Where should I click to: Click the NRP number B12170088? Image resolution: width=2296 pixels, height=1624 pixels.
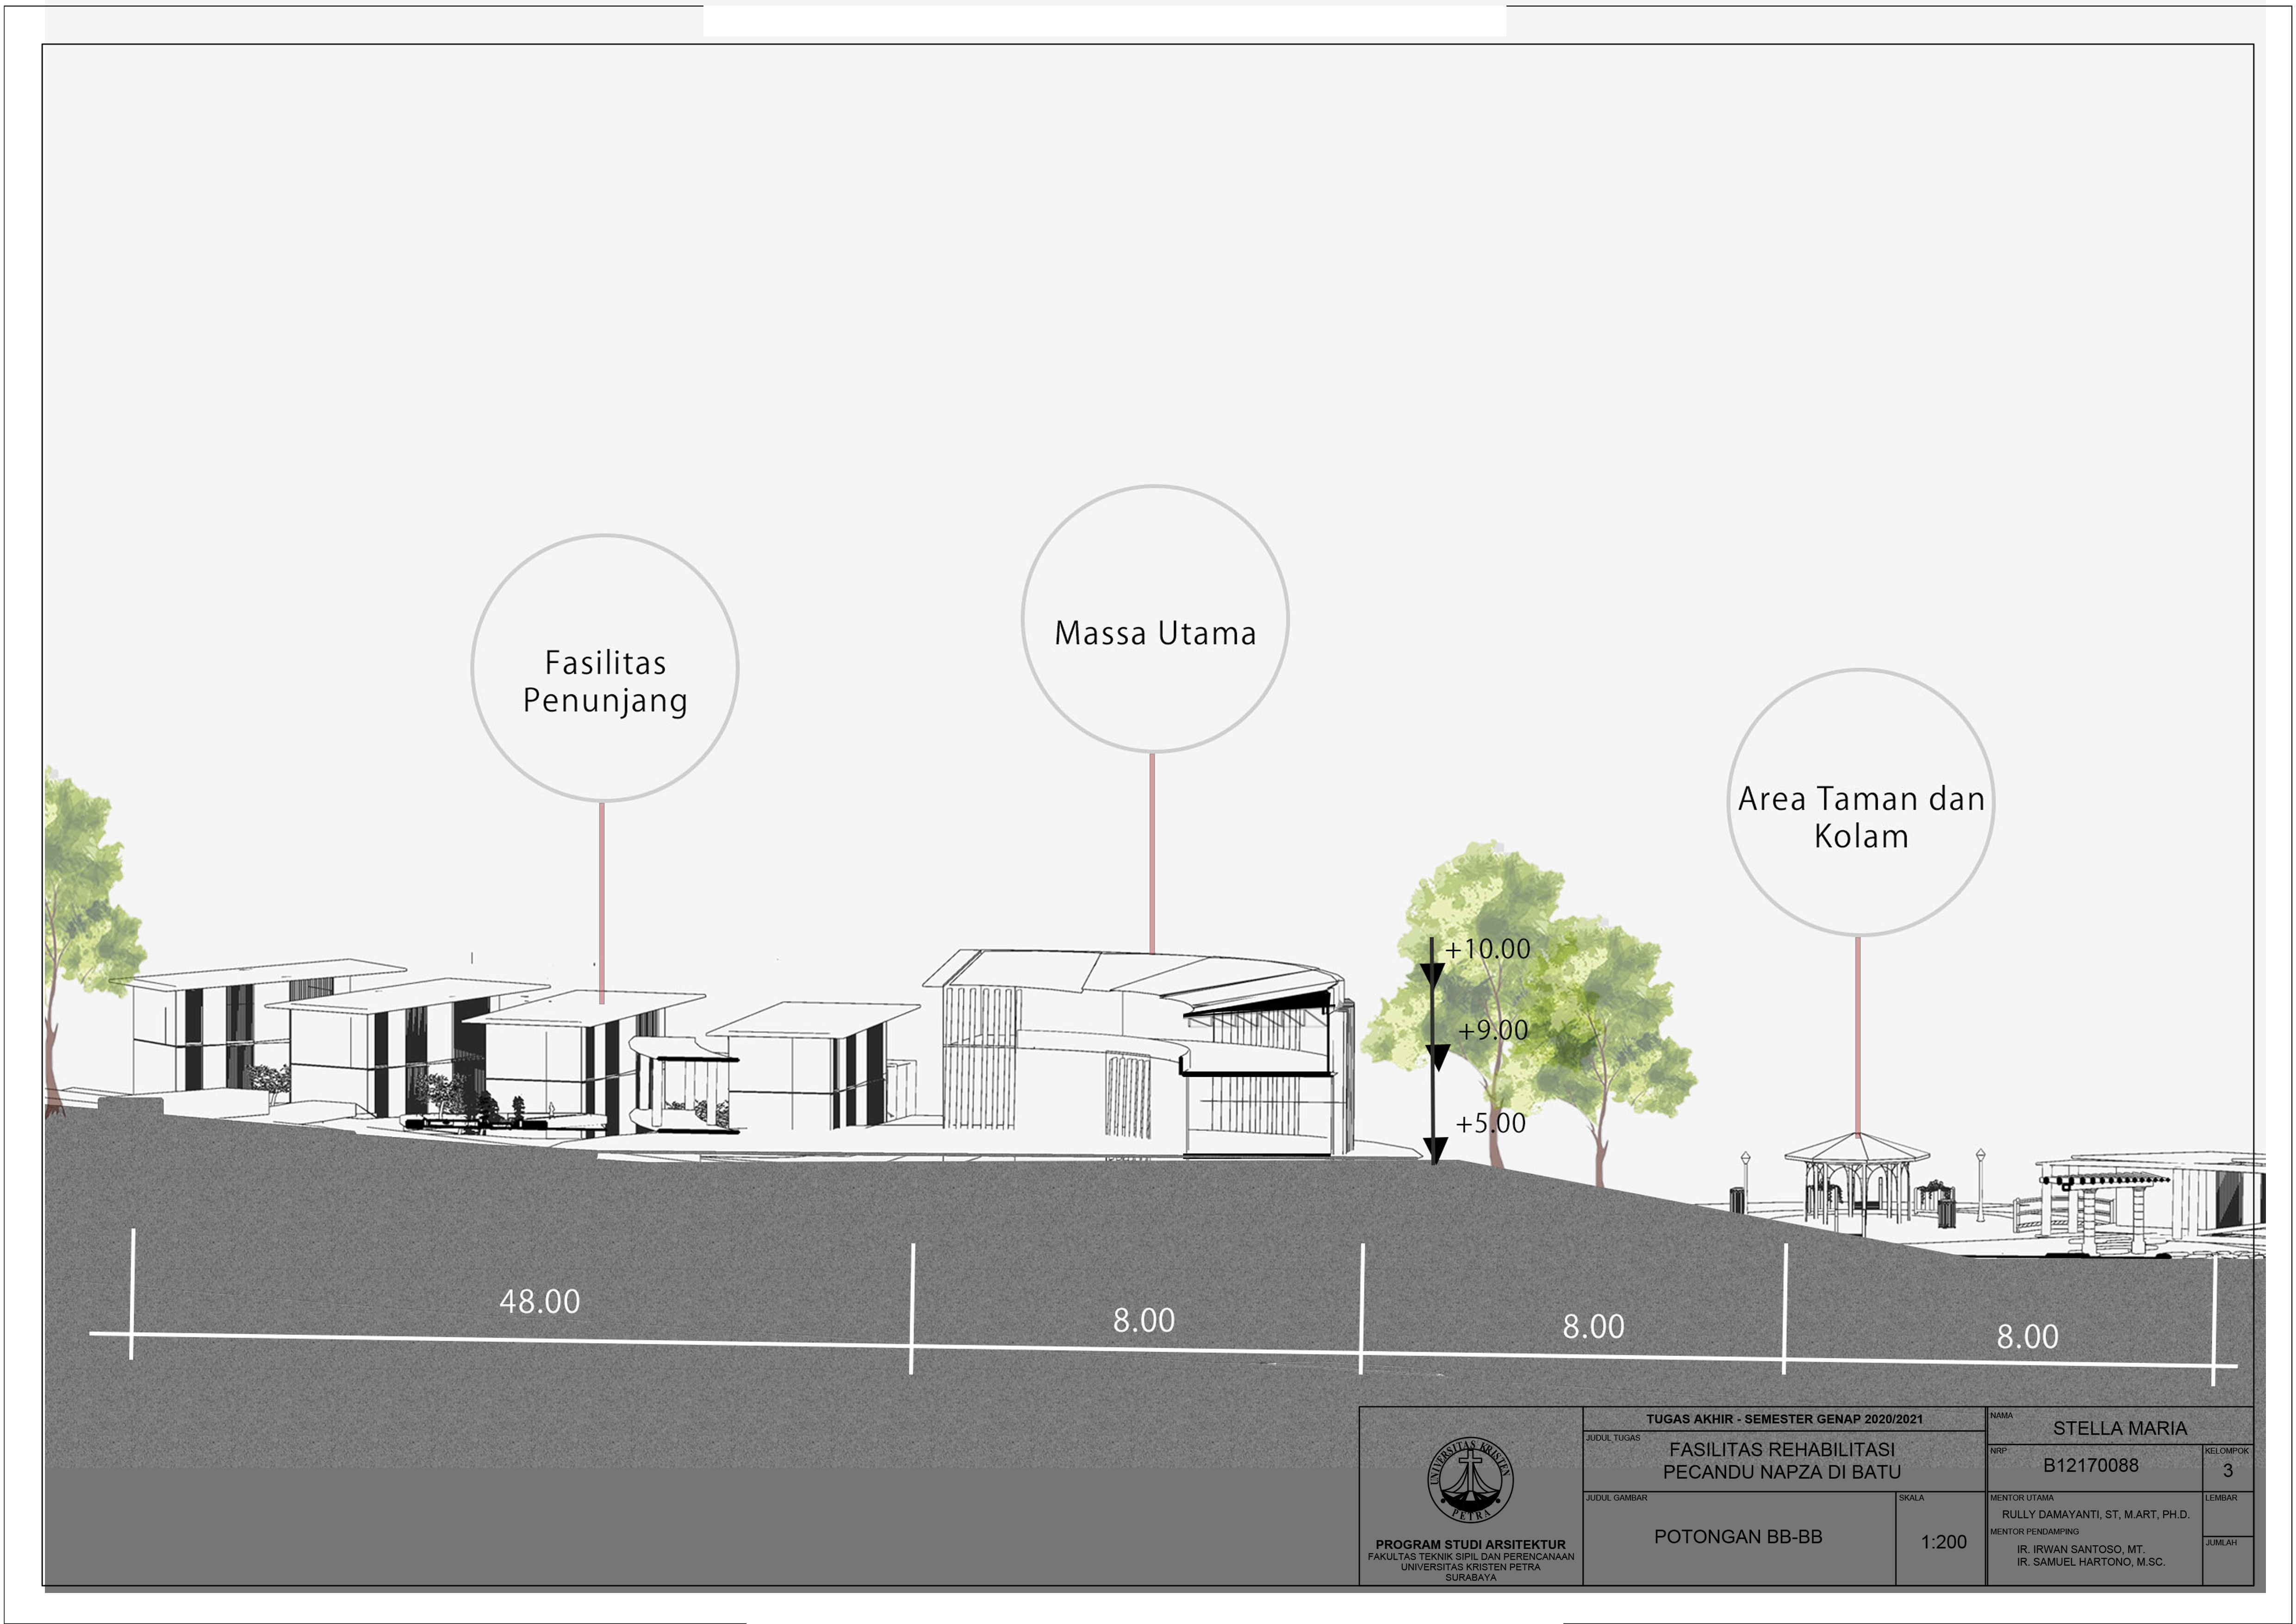coord(2090,1466)
